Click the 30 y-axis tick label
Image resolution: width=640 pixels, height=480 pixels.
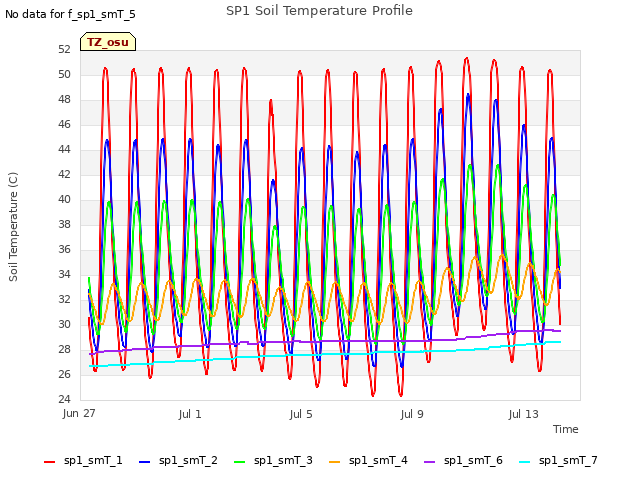64,324
